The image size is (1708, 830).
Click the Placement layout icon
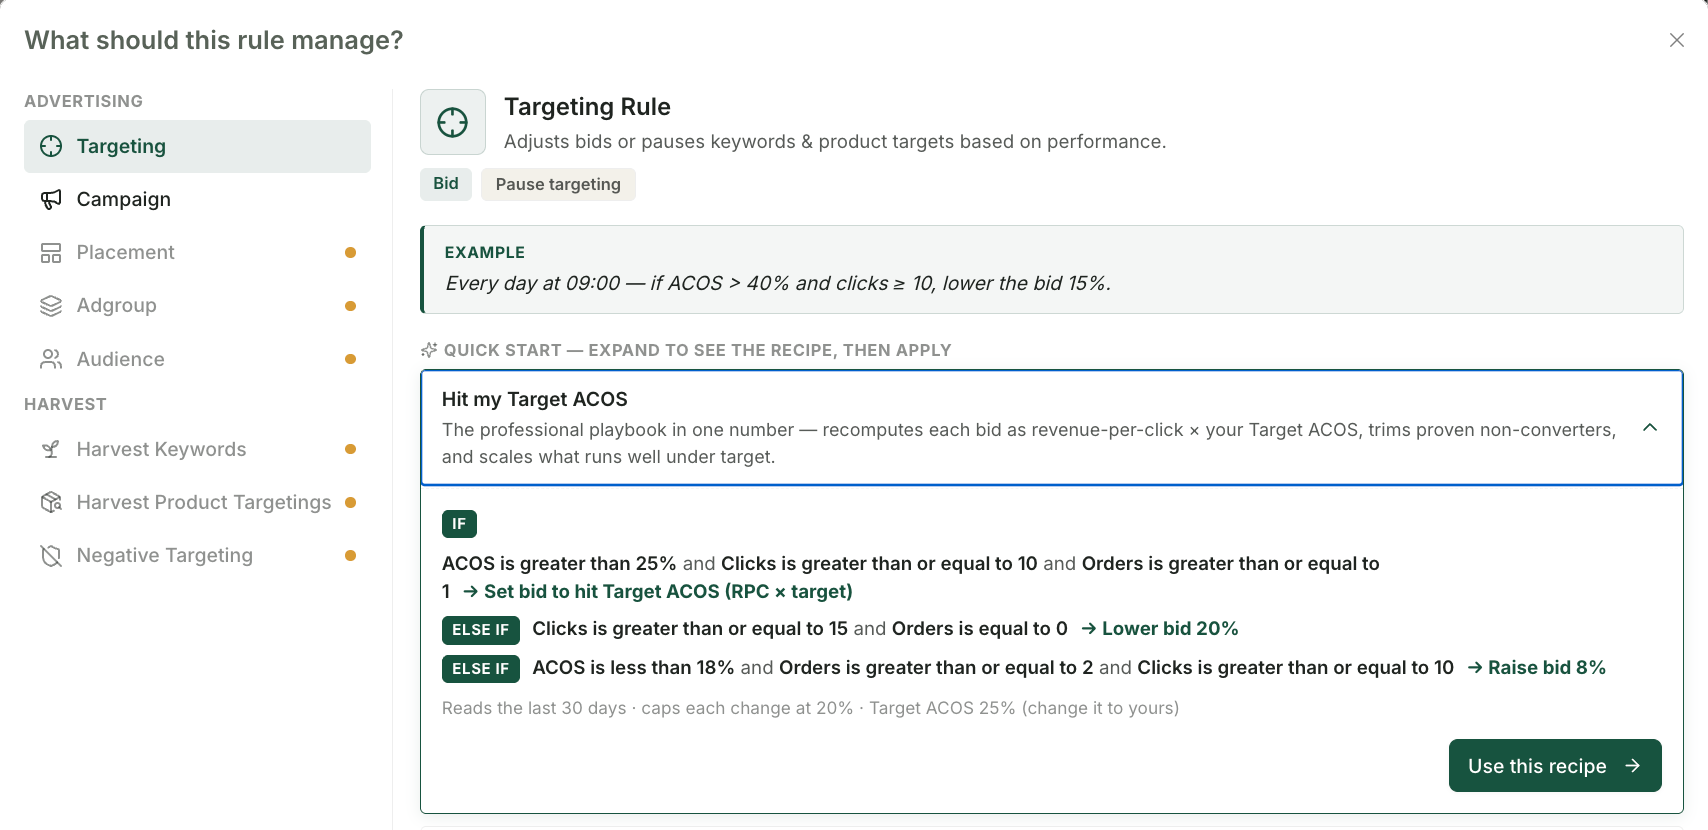(51, 252)
